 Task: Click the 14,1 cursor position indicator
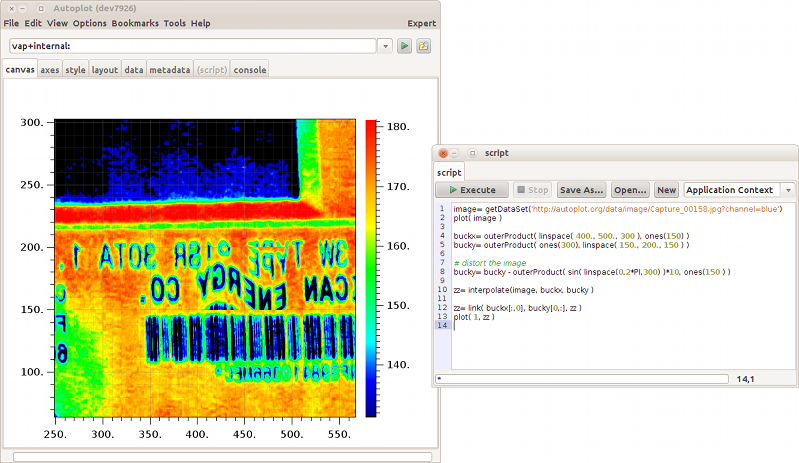tap(745, 379)
